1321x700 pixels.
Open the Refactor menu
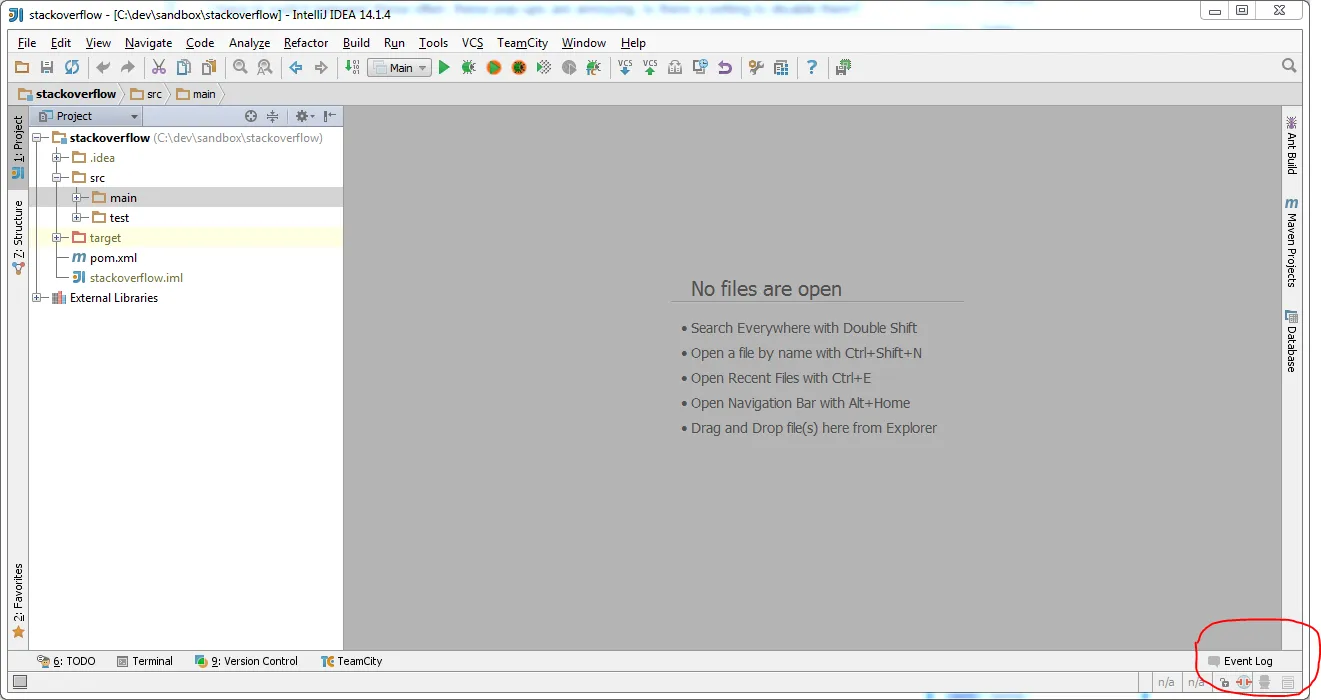tap(306, 43)
